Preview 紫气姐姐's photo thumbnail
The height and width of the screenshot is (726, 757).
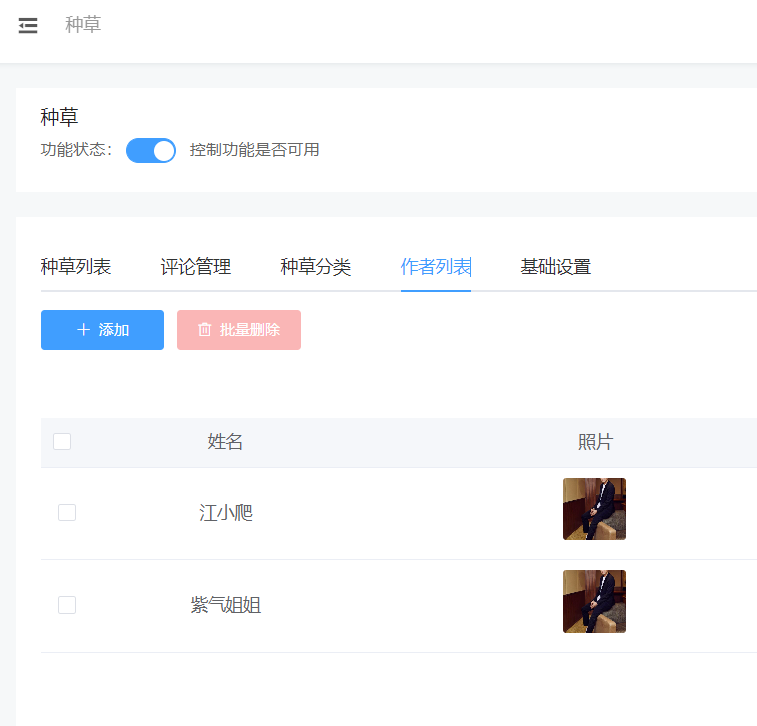coord(594,602)
